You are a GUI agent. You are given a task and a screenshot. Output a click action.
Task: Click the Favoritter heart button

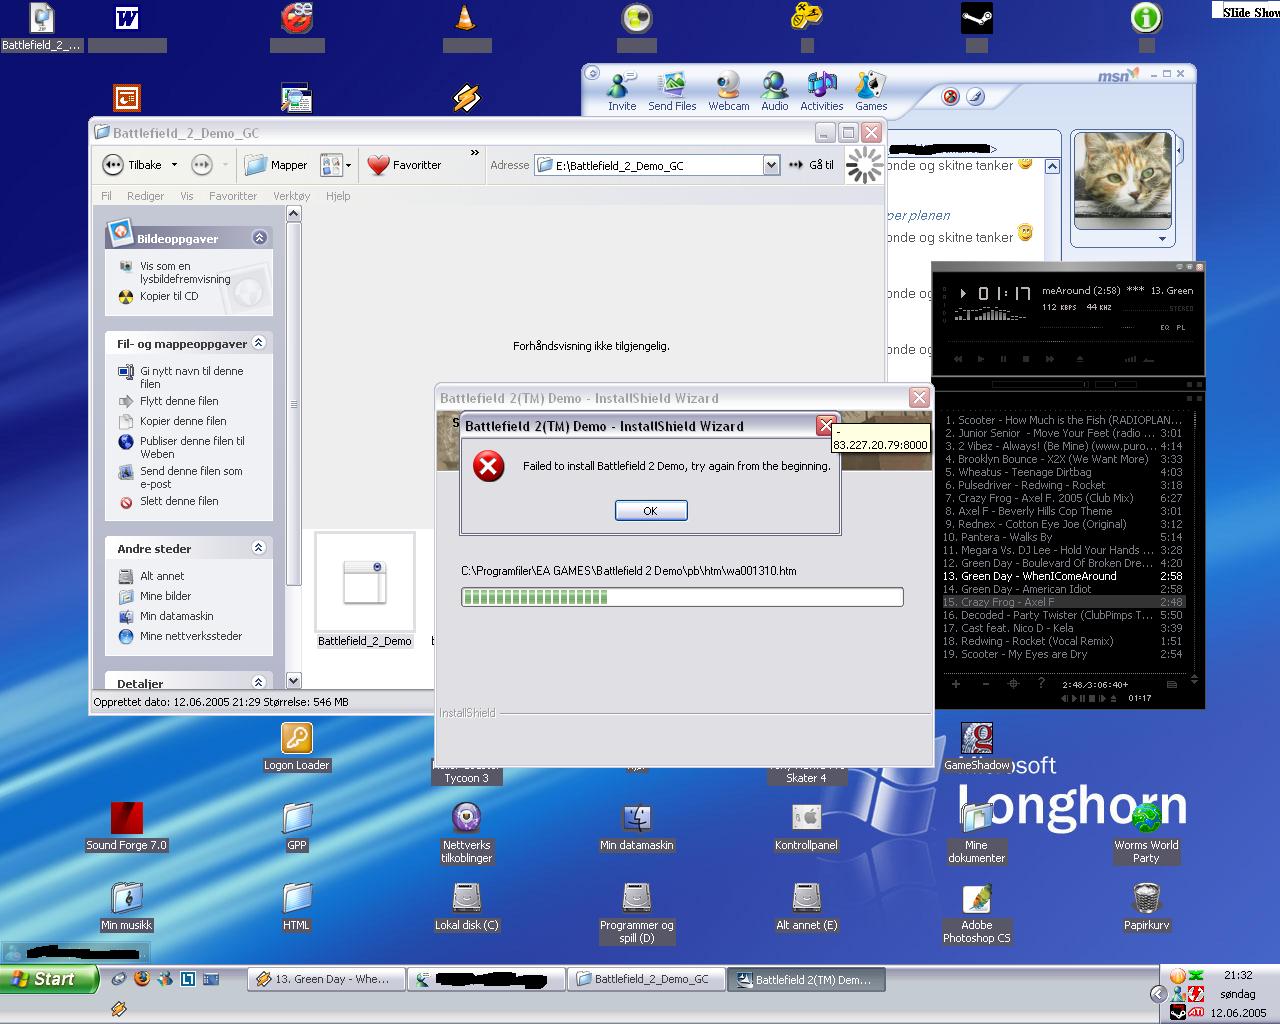(404, 165)
